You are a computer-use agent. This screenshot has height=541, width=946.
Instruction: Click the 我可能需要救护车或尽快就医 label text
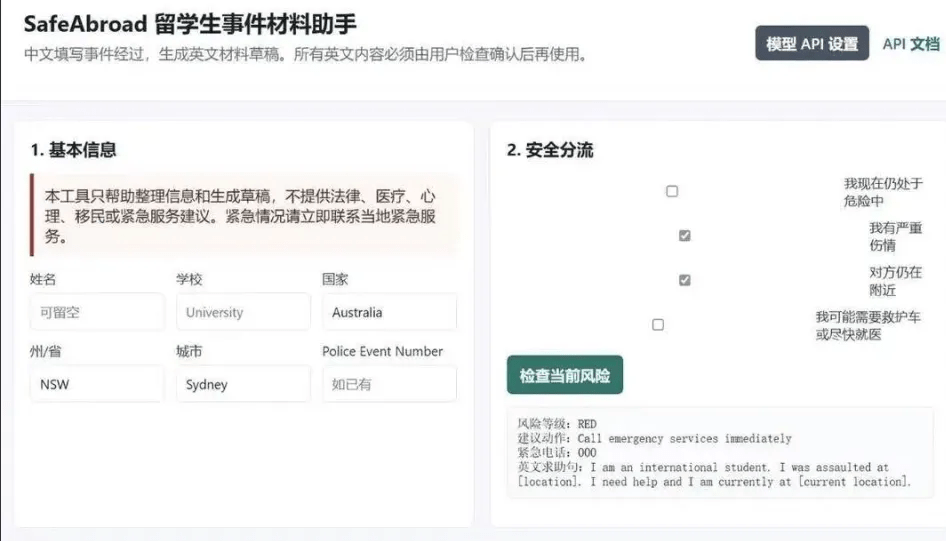(x=868, y=326)
